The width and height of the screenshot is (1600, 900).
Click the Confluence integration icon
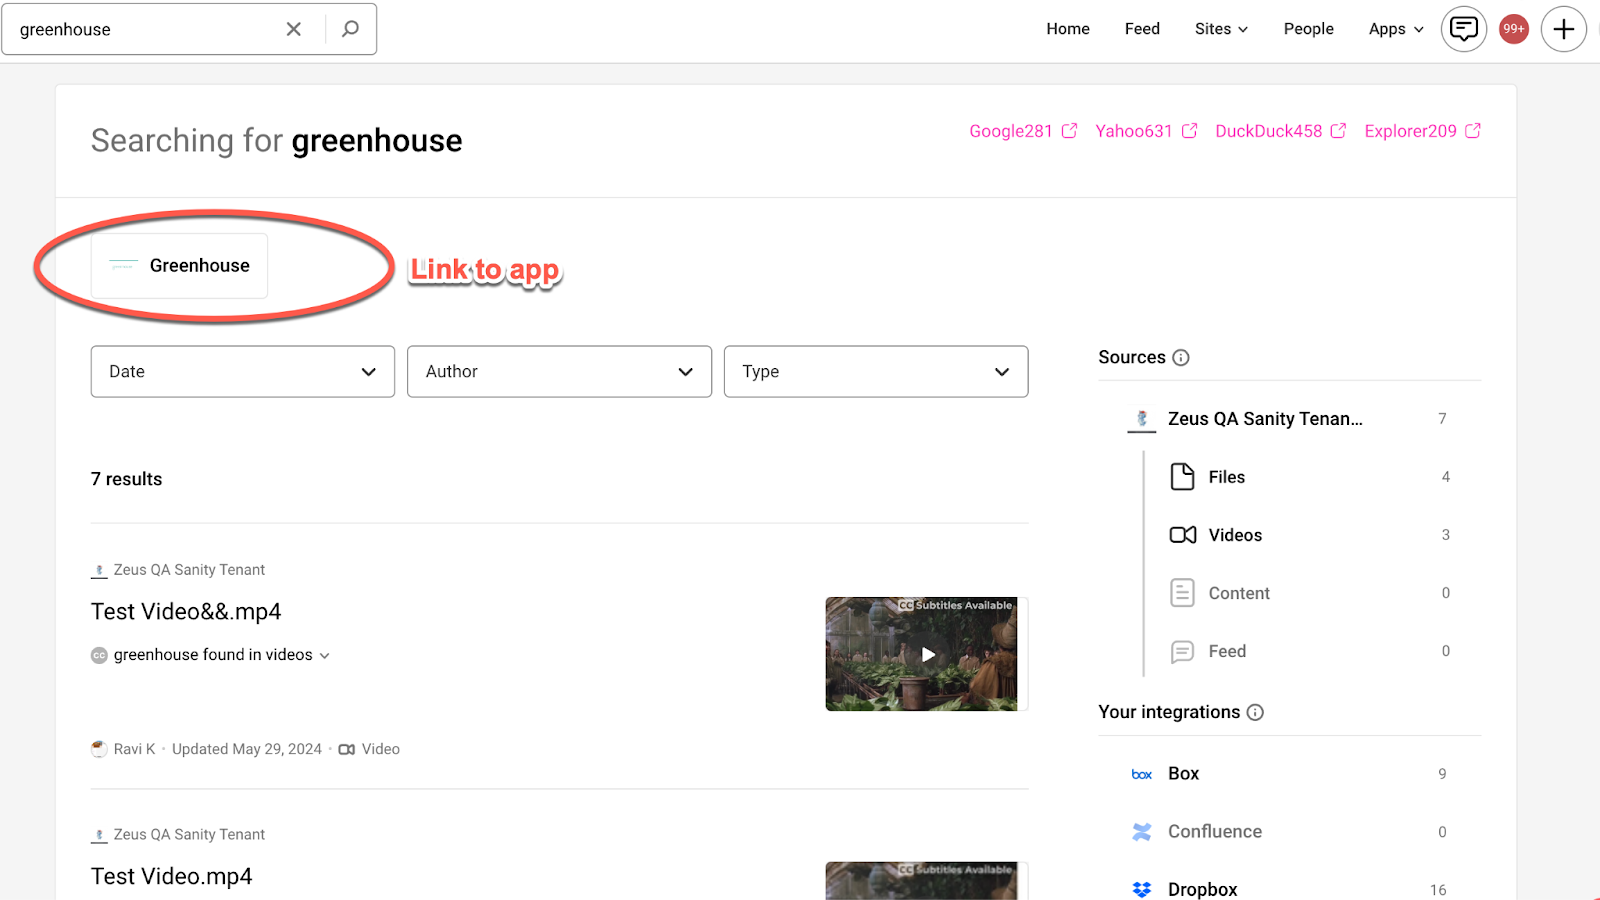(1140, 831)
